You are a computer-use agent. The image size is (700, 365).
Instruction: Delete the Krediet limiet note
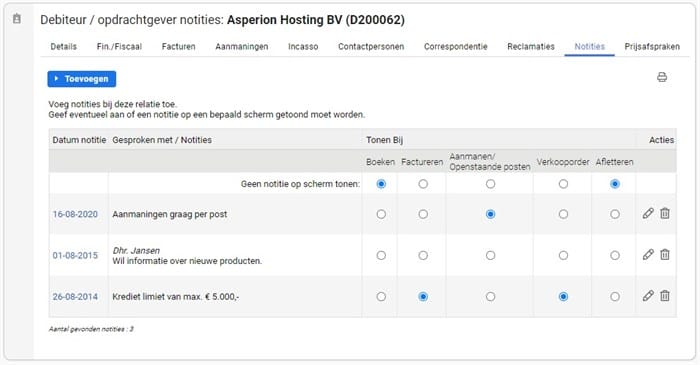pos(665,295)
